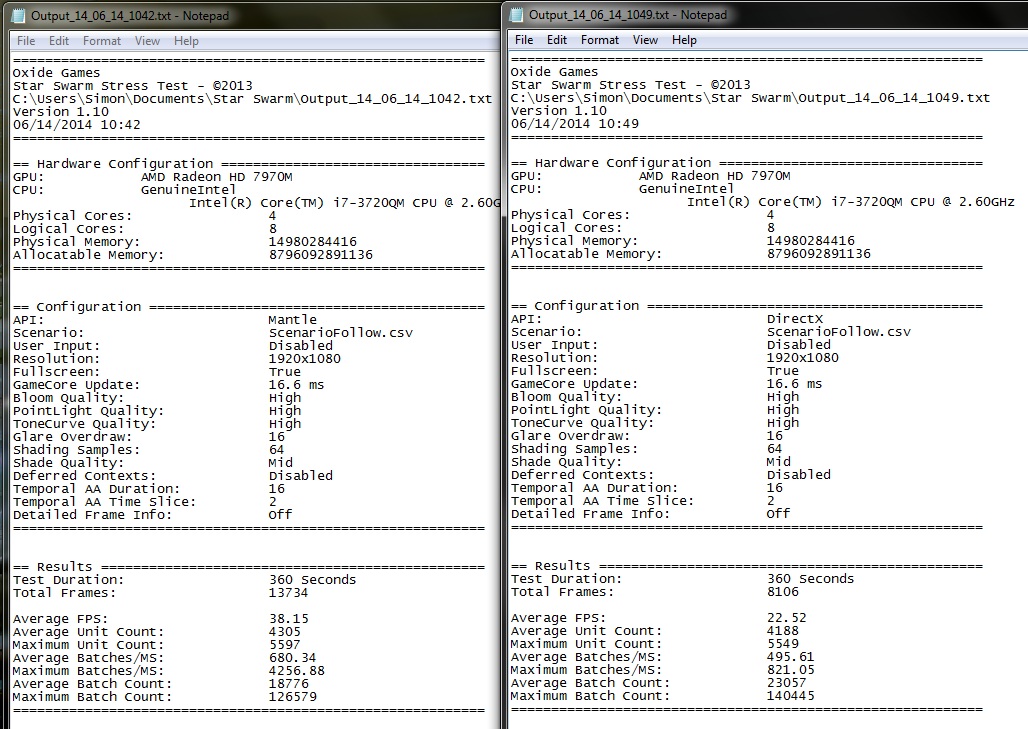
Task: Open Format menu in left Notepad window
Action: (102, 41)
